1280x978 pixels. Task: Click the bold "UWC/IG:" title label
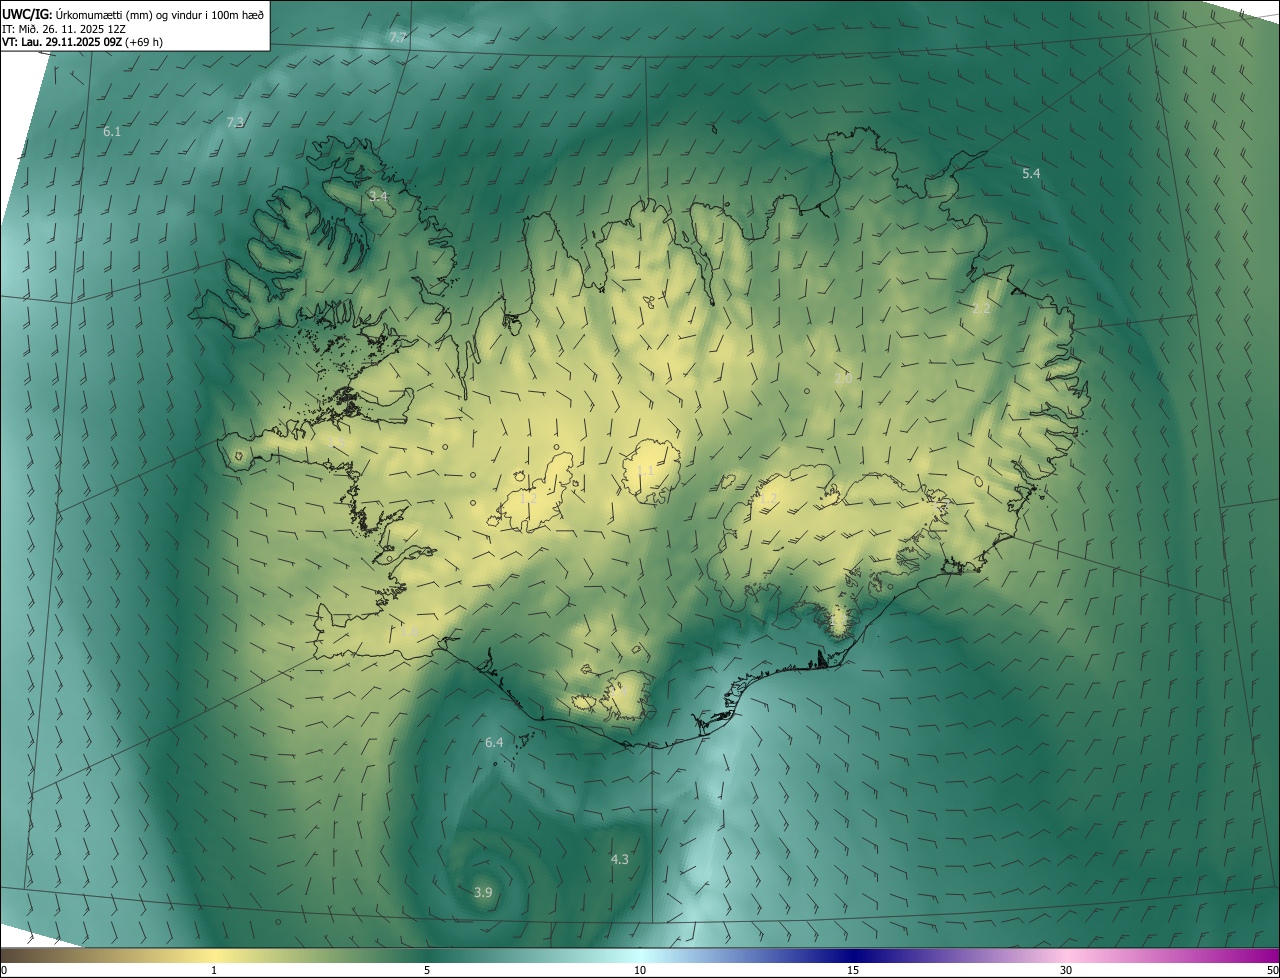pos(27,14)
